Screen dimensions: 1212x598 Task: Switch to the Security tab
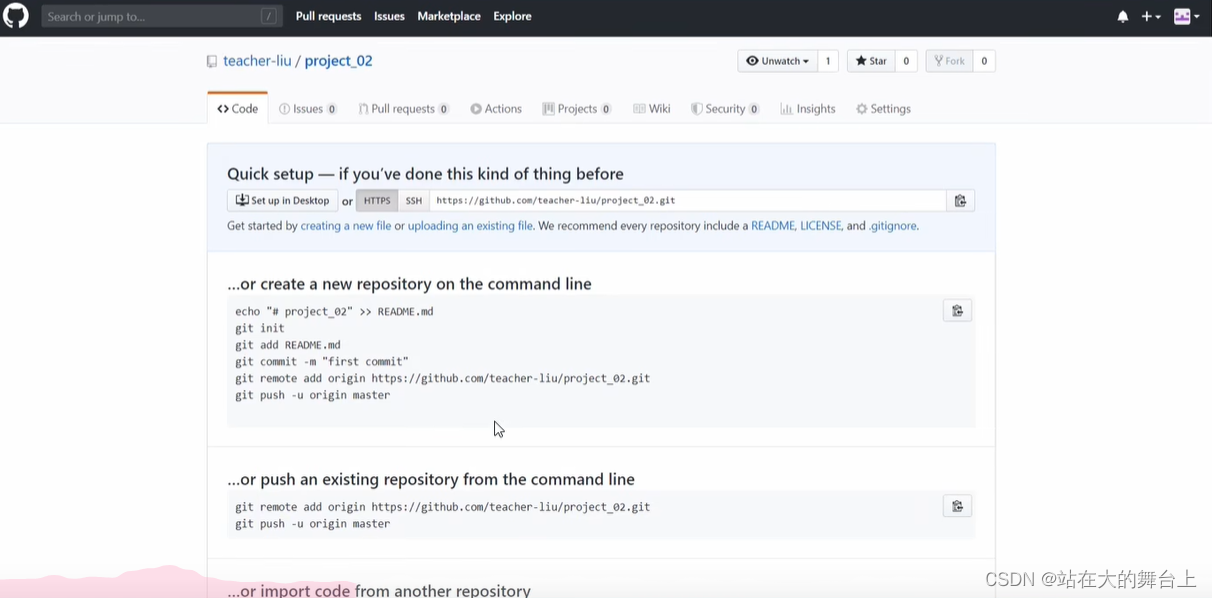point(725,109)
